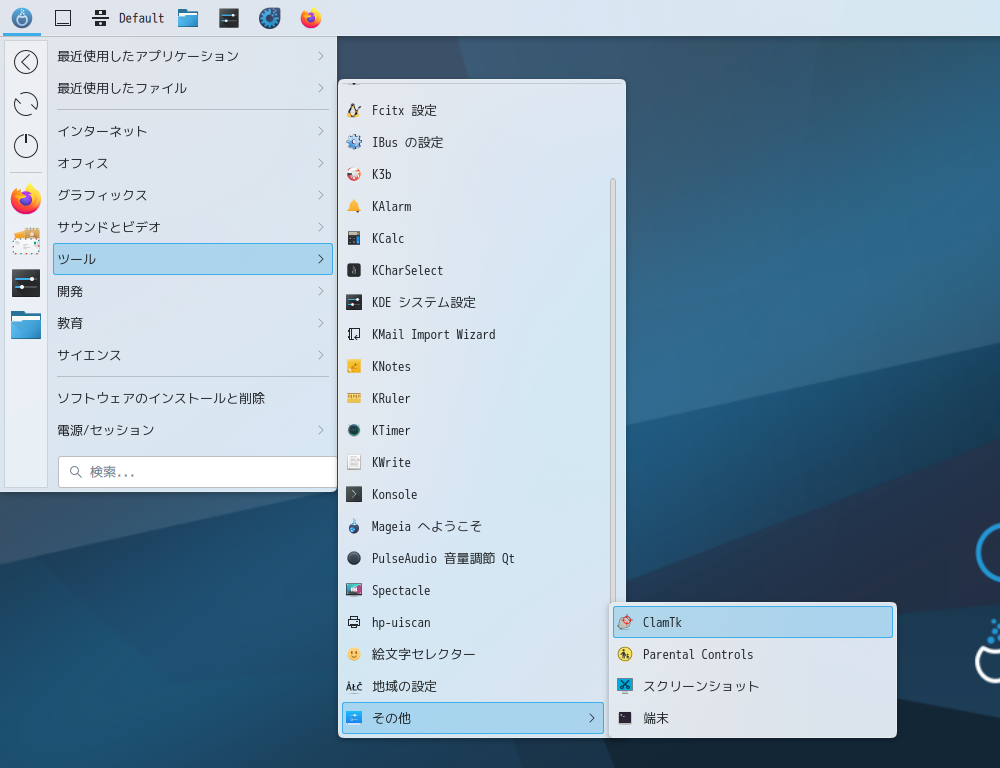Screen dimensions: 1000x768
Task: Expand 最近使用したファイル submenu
Action: coord(193,88)
